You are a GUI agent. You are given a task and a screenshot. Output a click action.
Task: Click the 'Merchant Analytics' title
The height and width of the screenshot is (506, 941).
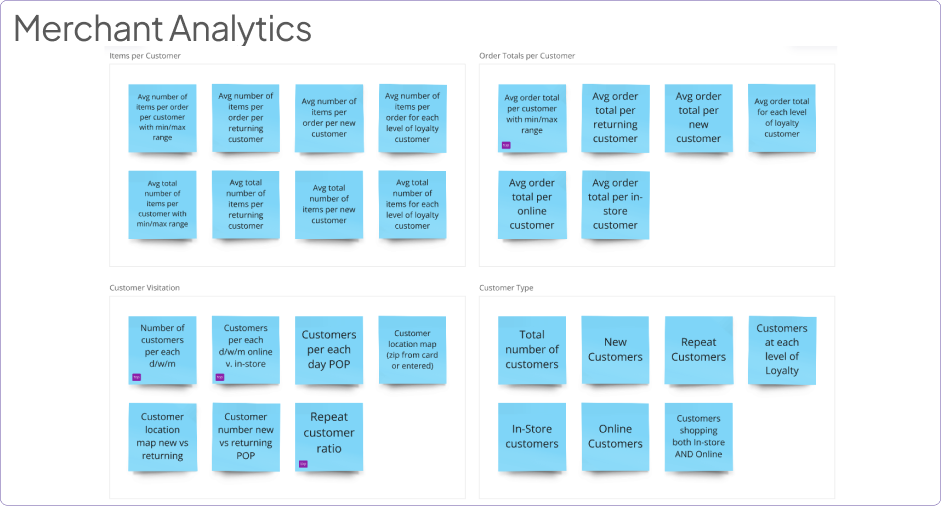click(163, 28)
